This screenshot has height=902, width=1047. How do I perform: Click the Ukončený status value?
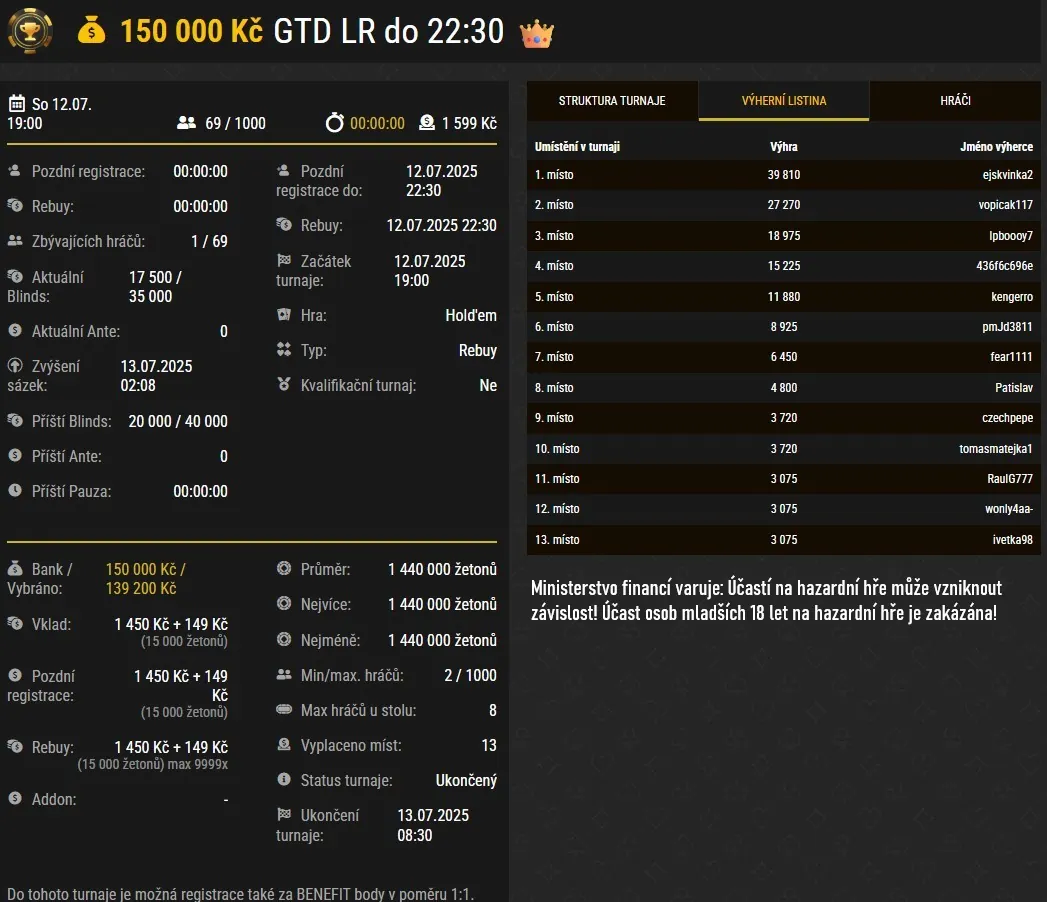click(466, 780)
